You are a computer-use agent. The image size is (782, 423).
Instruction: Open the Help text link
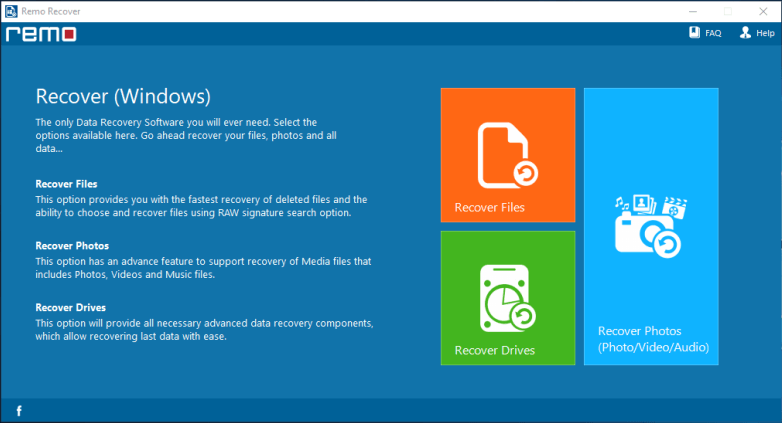[765, 33]
